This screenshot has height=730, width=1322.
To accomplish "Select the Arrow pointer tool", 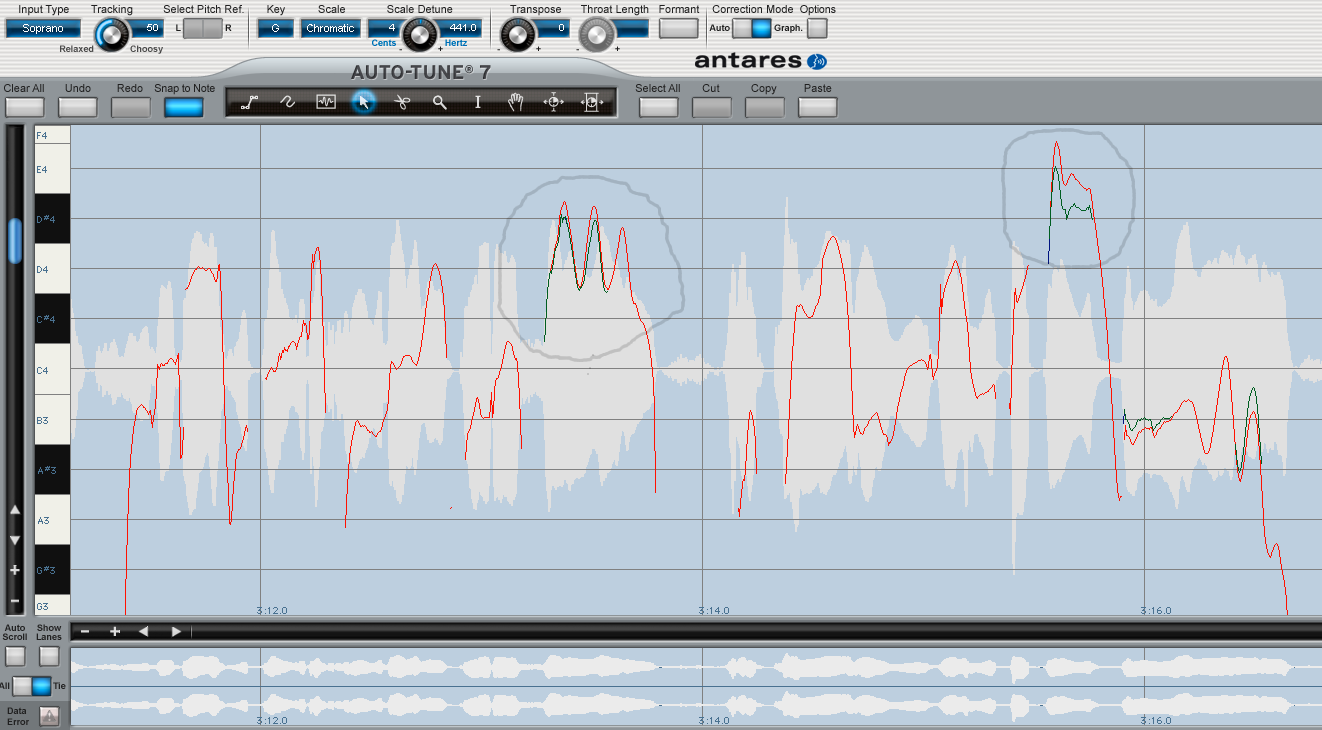I will (x=364, y=102).
